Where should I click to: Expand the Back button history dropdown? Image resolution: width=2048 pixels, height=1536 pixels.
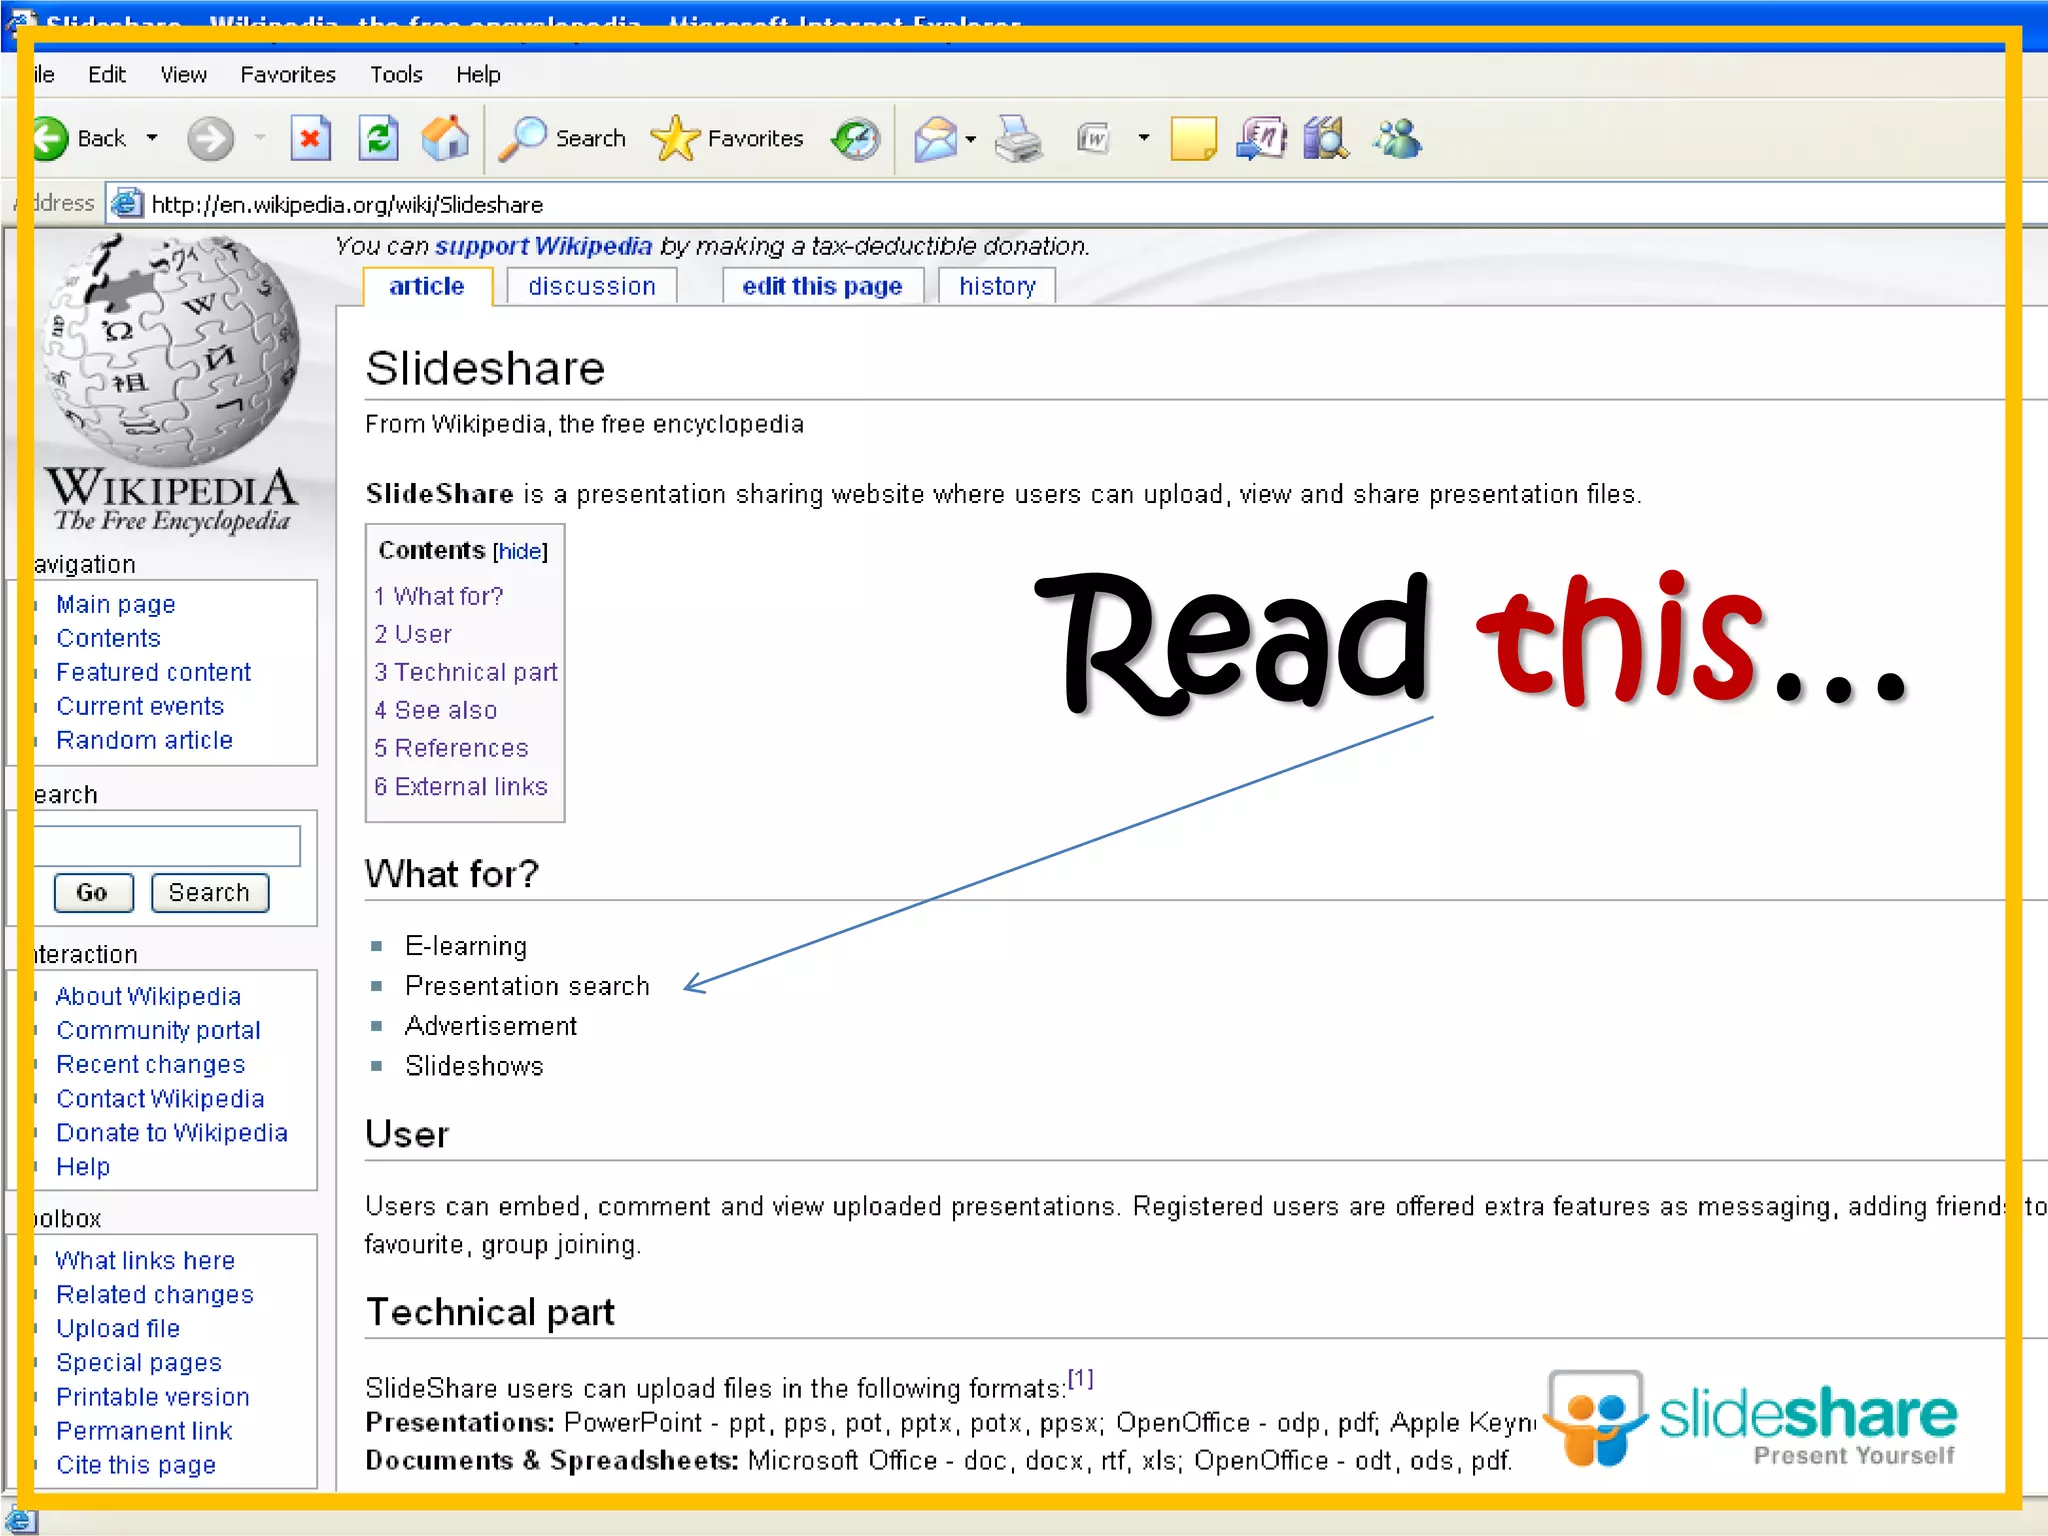point(152,138)
